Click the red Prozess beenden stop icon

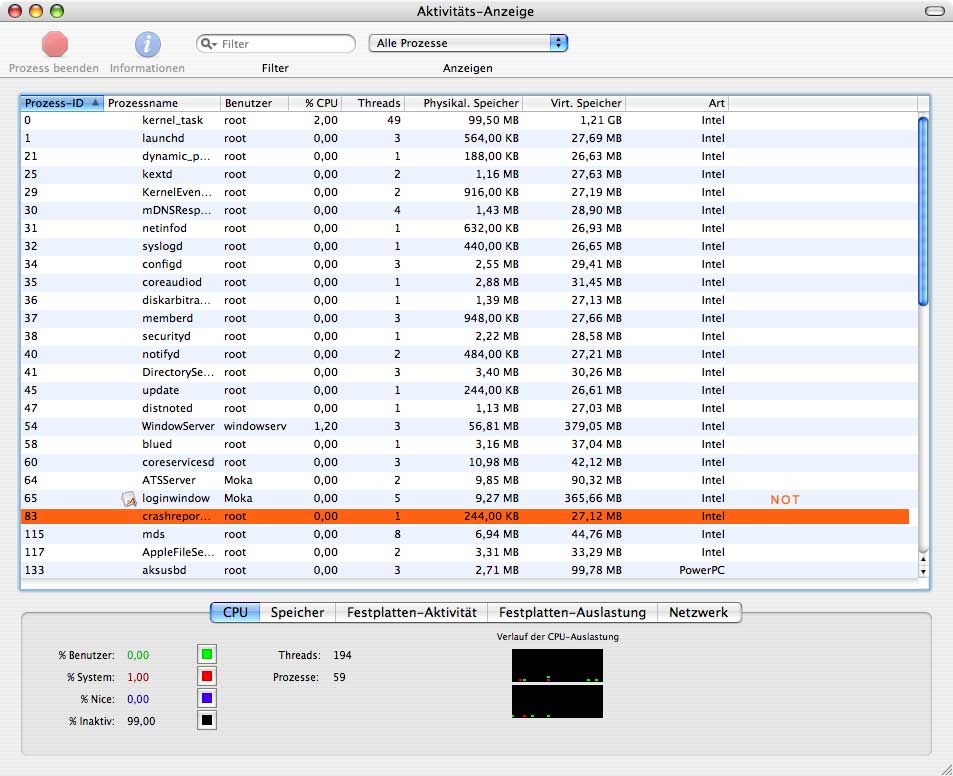[55, 44]
